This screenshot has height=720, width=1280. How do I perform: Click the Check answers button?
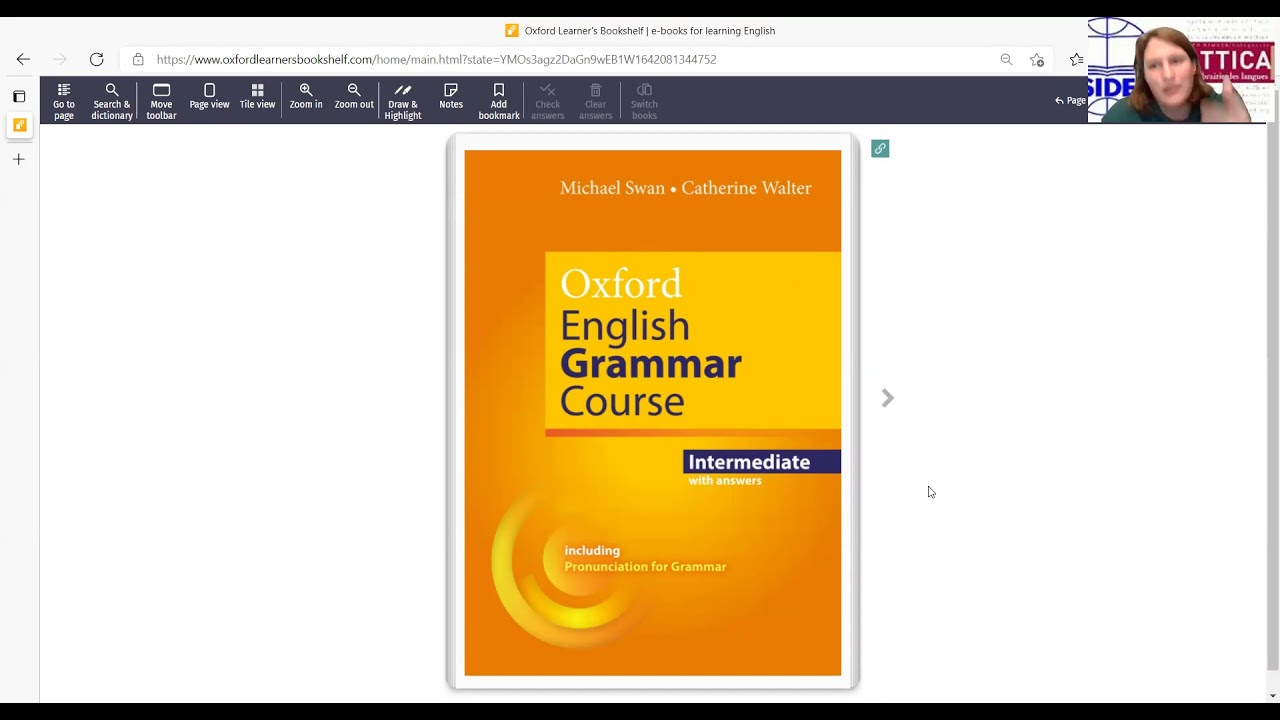coord(548,102)
